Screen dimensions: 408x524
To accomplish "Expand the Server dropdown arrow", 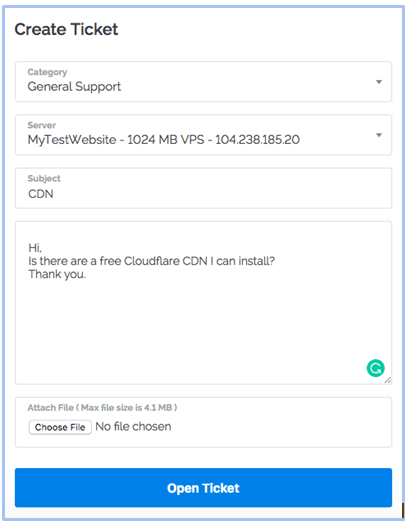I will point(379,135).
